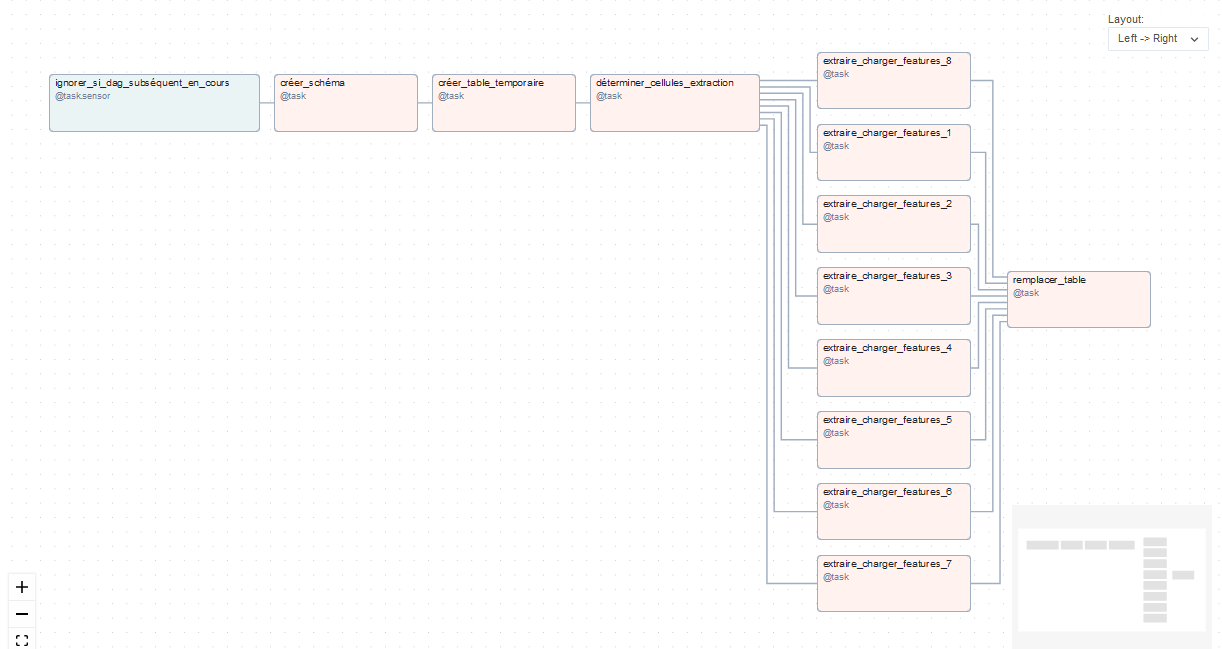This screenshot has width=1222, height=649.
Task: Select the extraire_charger_features_2 node
Action: pyautogui.click(x=894, y=224)
